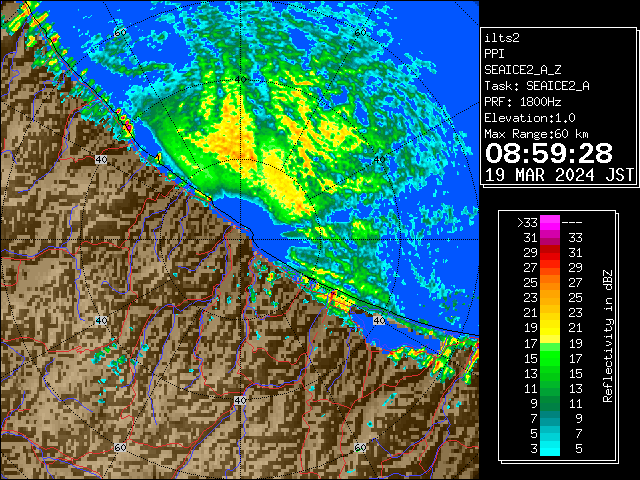640x480 pixels.
Task: Pick the purple 31–33 dBZ legend swatch
Action: 550,238
